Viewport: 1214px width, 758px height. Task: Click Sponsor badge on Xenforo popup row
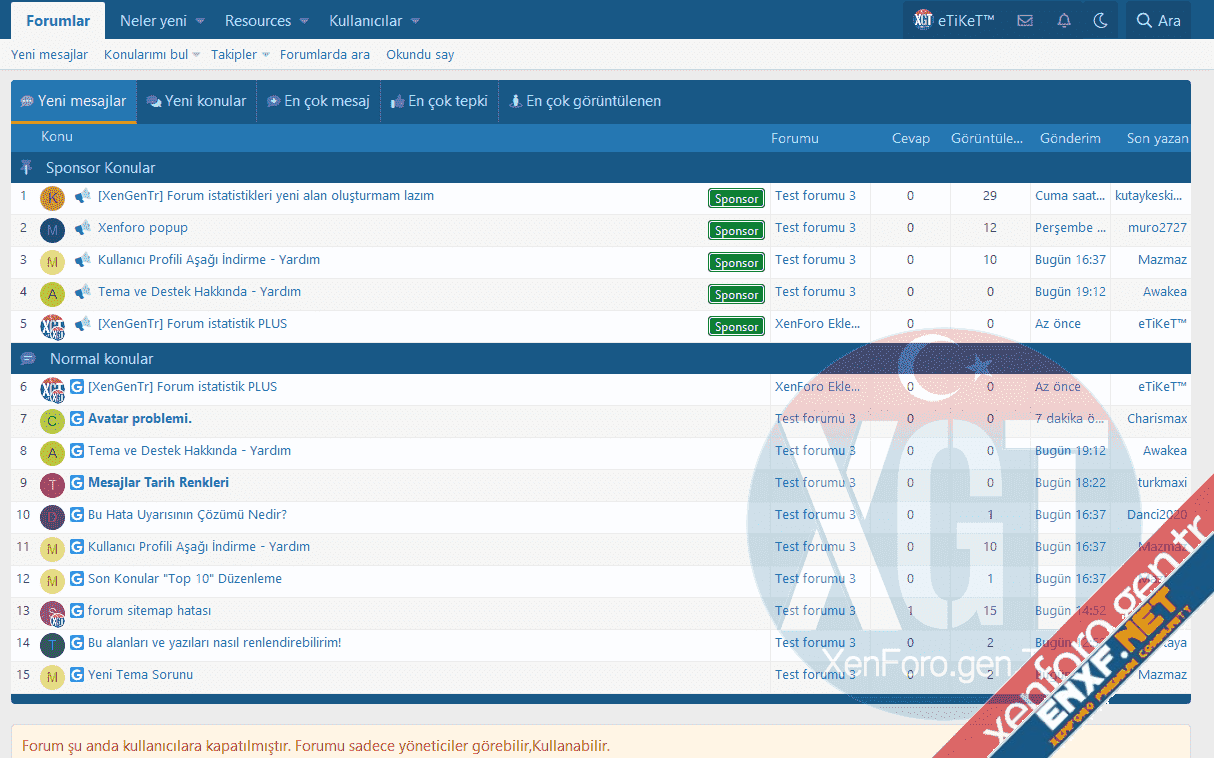point(736,231)
